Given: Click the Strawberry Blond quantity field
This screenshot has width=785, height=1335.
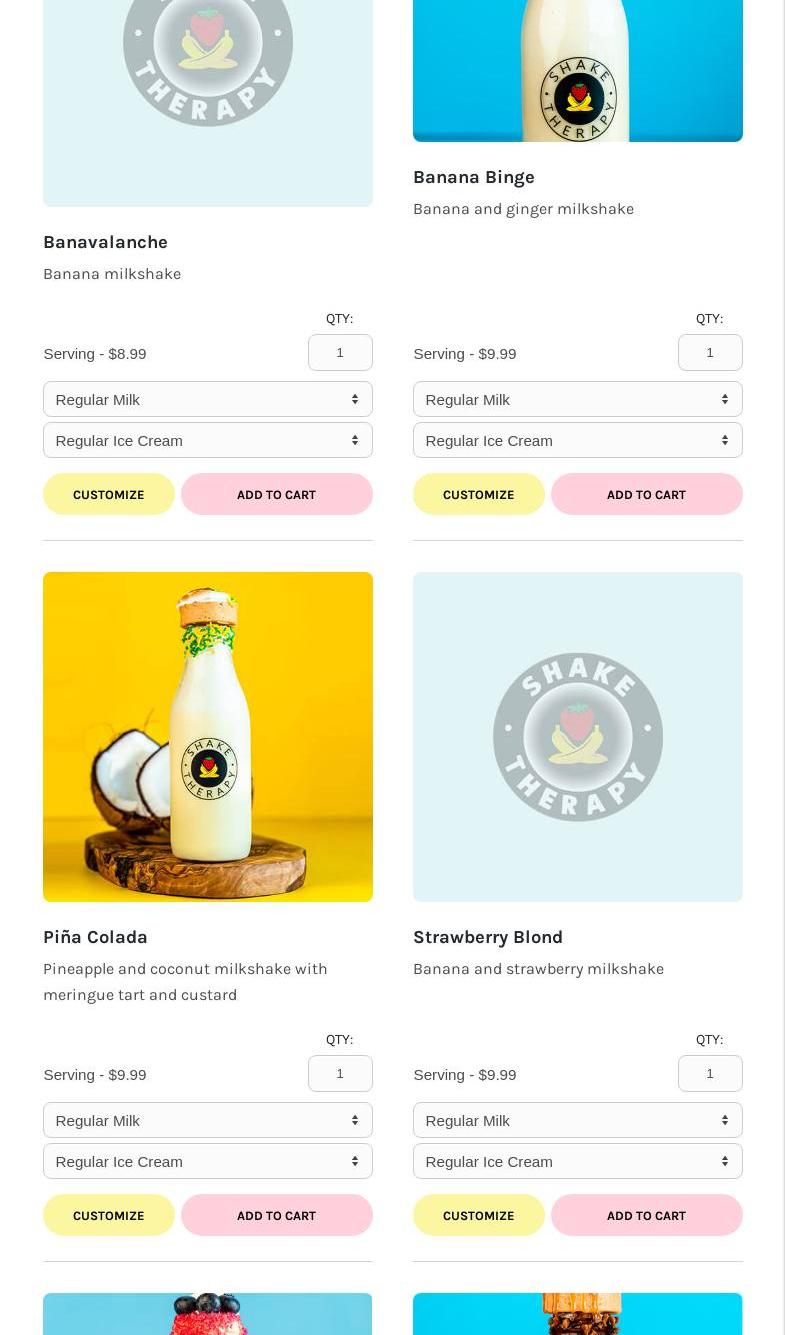Looking at the screenshot, I should (x=710, y=1073).
